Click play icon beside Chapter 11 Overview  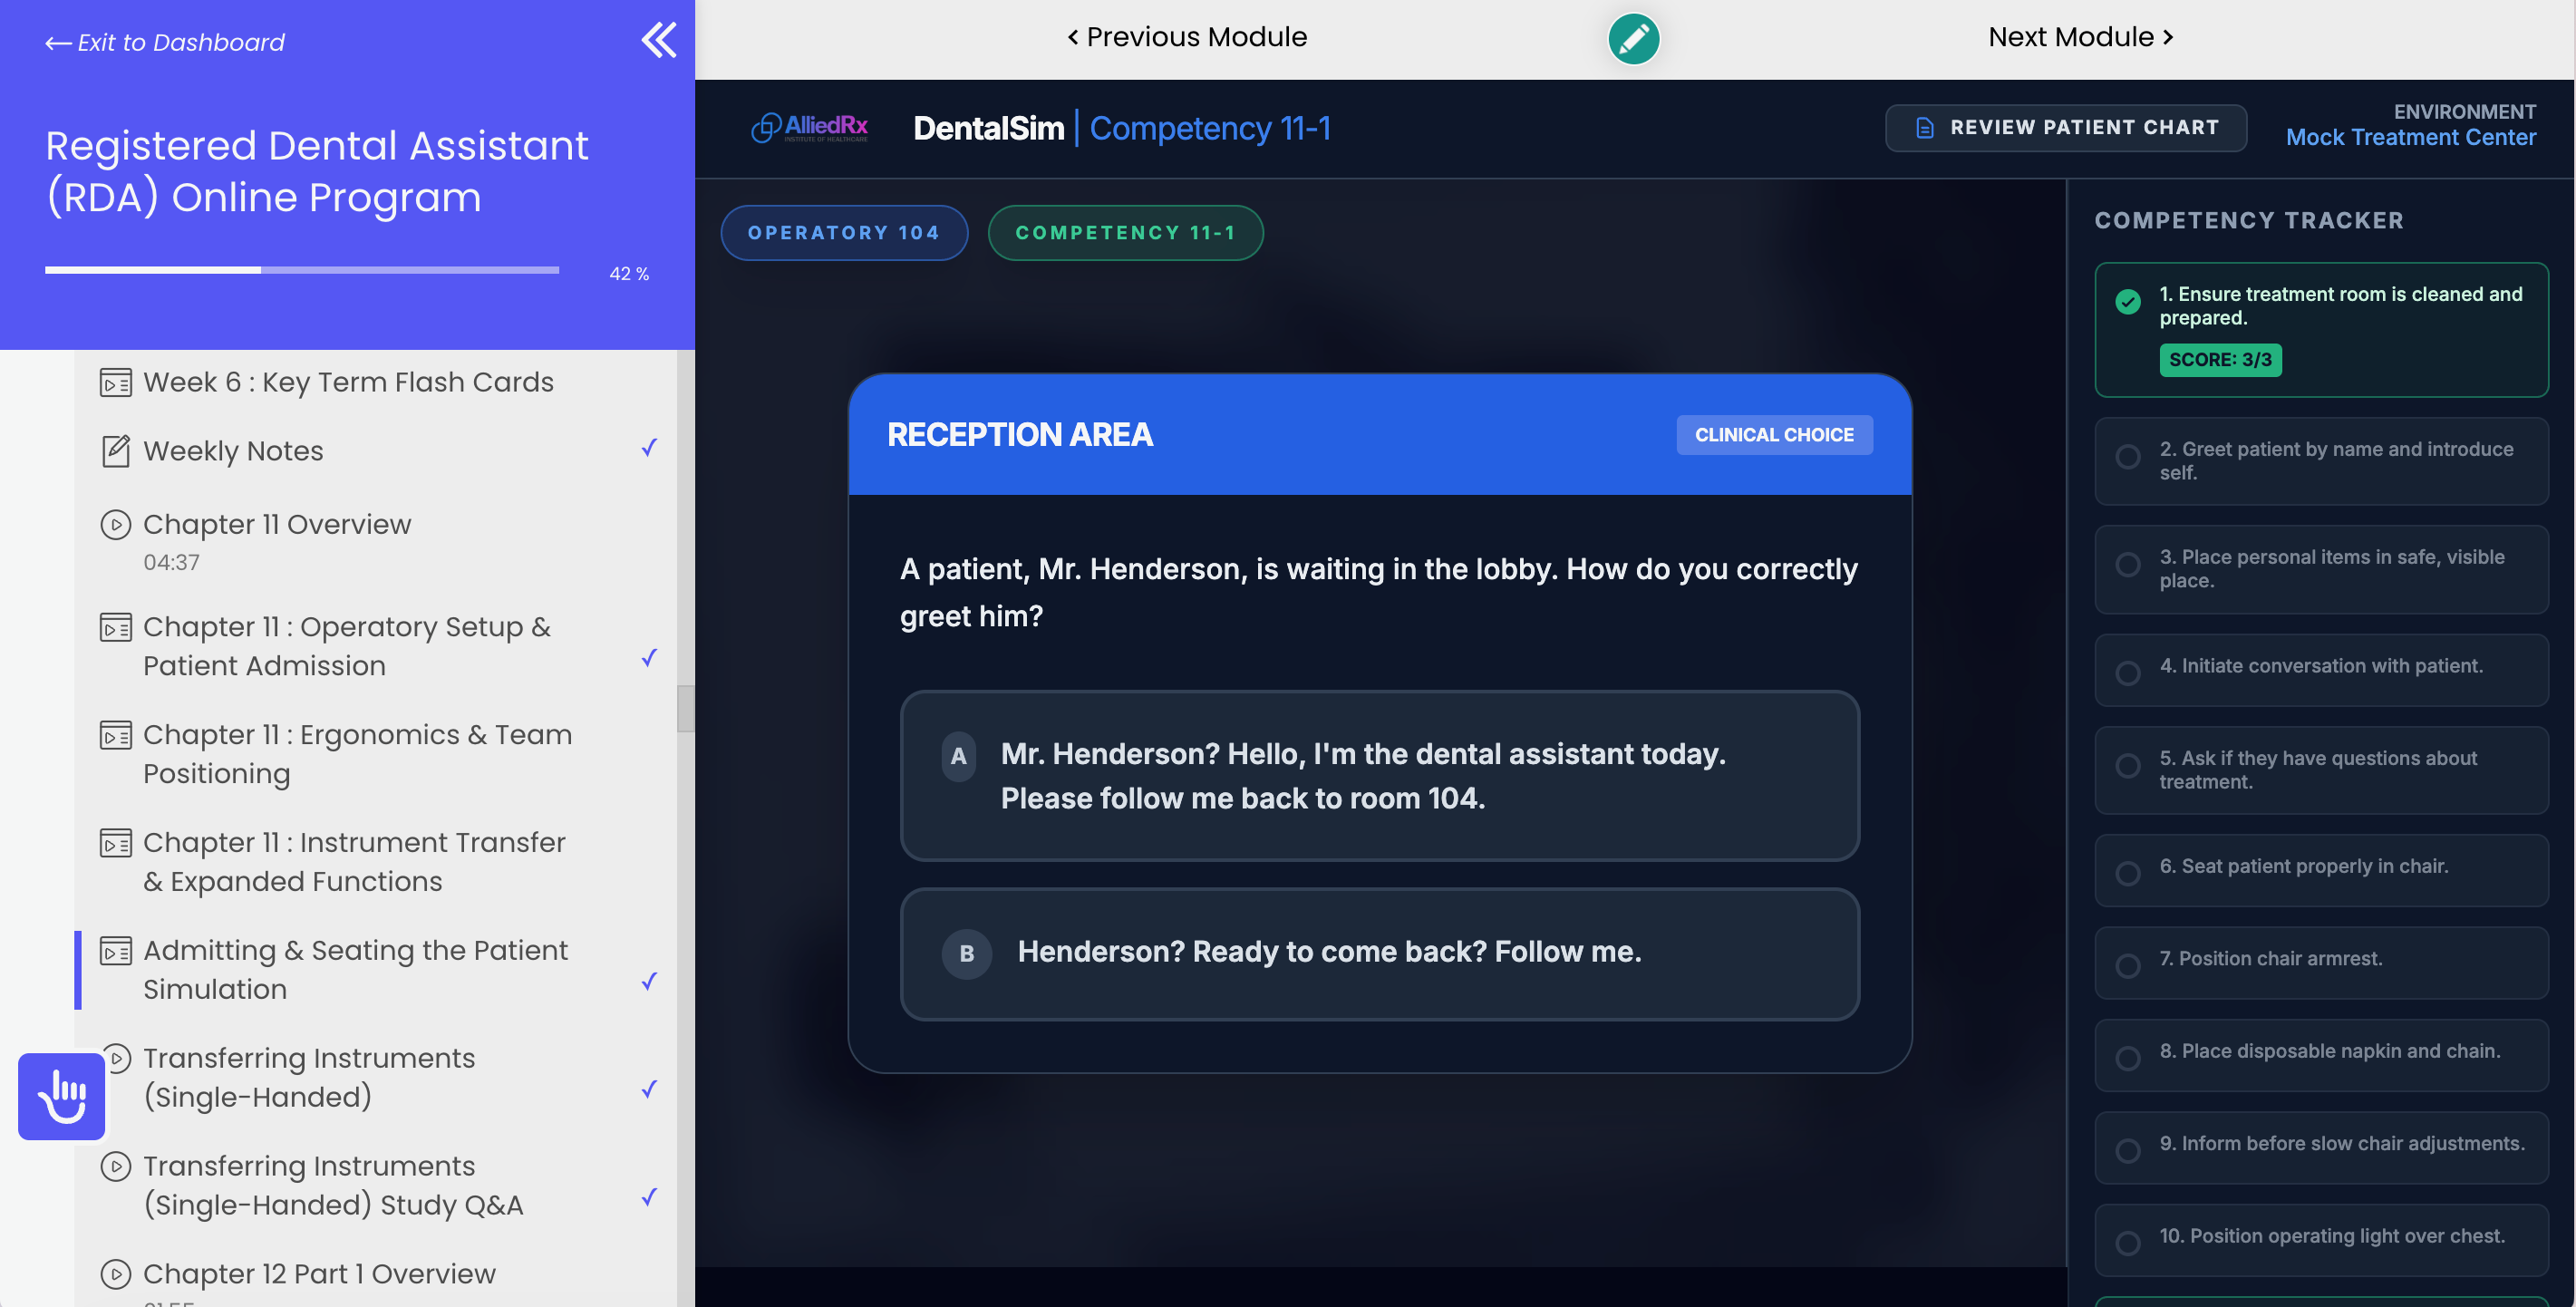(116, 524)
